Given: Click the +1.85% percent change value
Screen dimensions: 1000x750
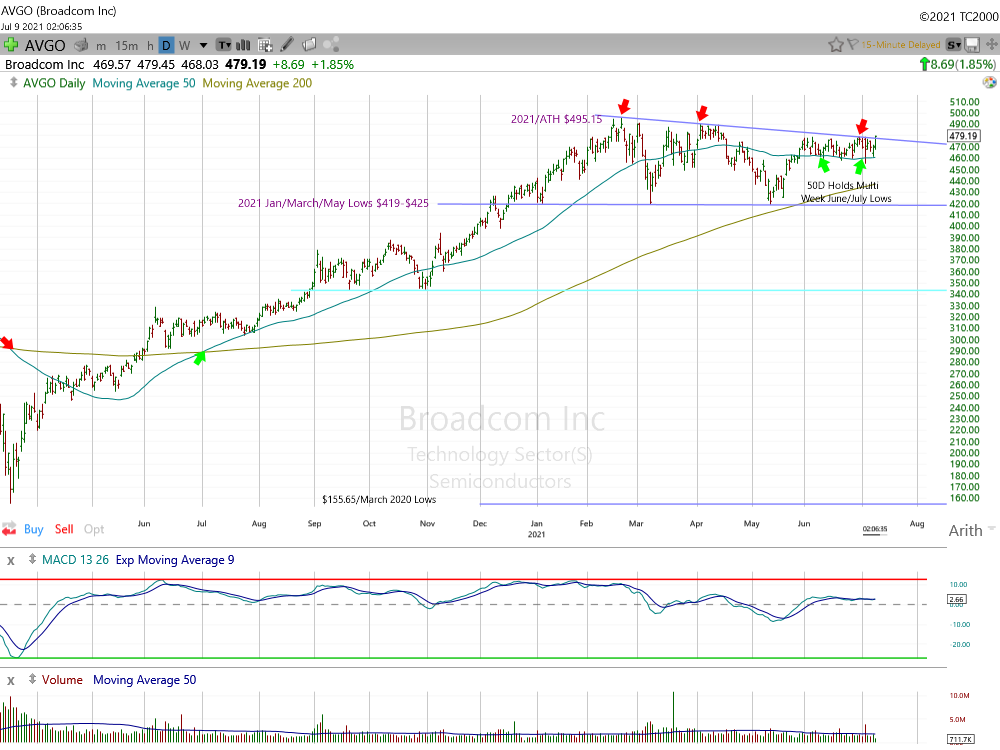Looking at the screenshot, I should (332, 64).
